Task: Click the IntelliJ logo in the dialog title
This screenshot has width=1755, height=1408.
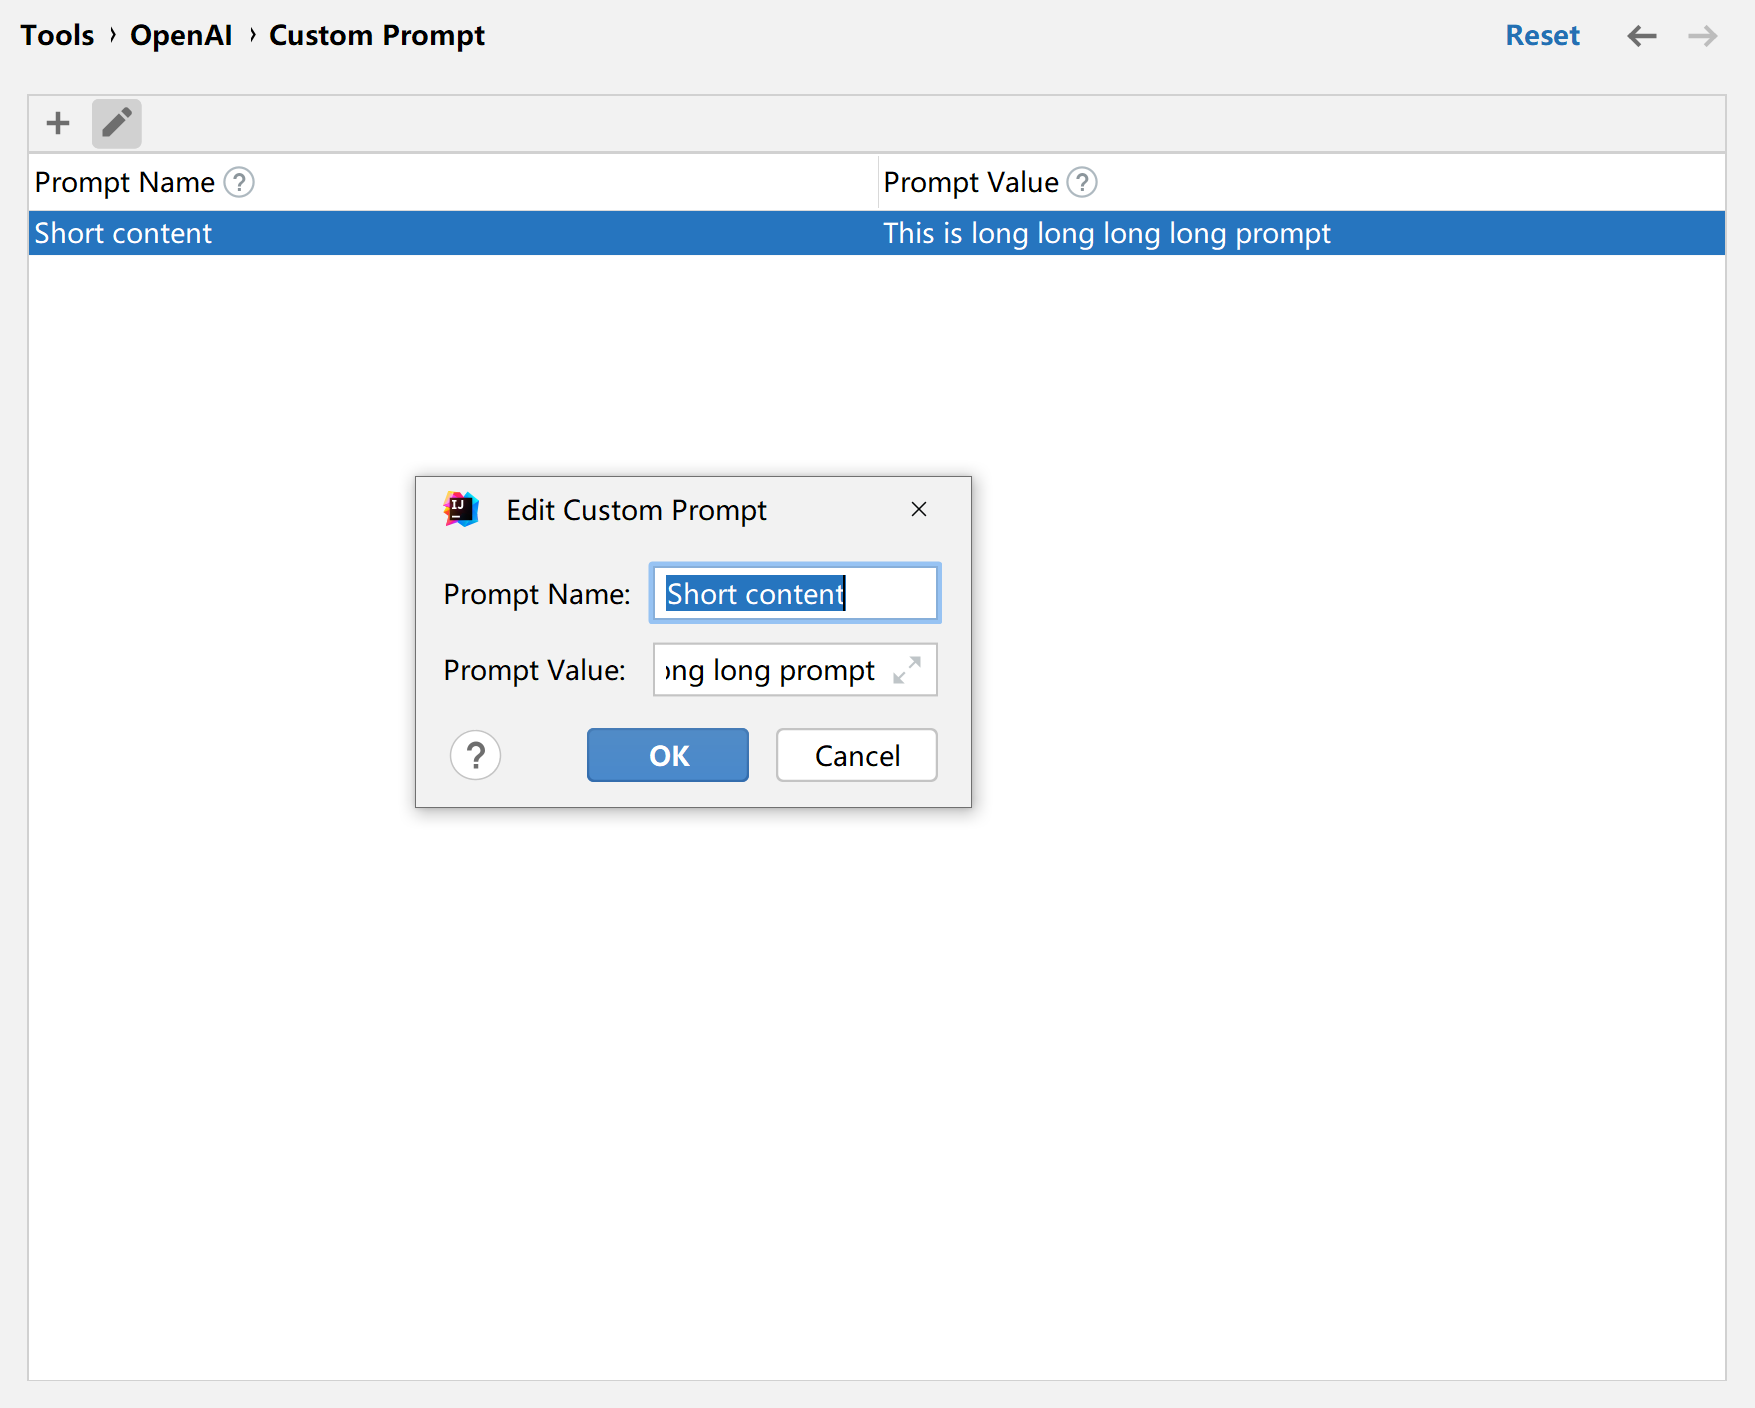Action: (x=459, y=509)
